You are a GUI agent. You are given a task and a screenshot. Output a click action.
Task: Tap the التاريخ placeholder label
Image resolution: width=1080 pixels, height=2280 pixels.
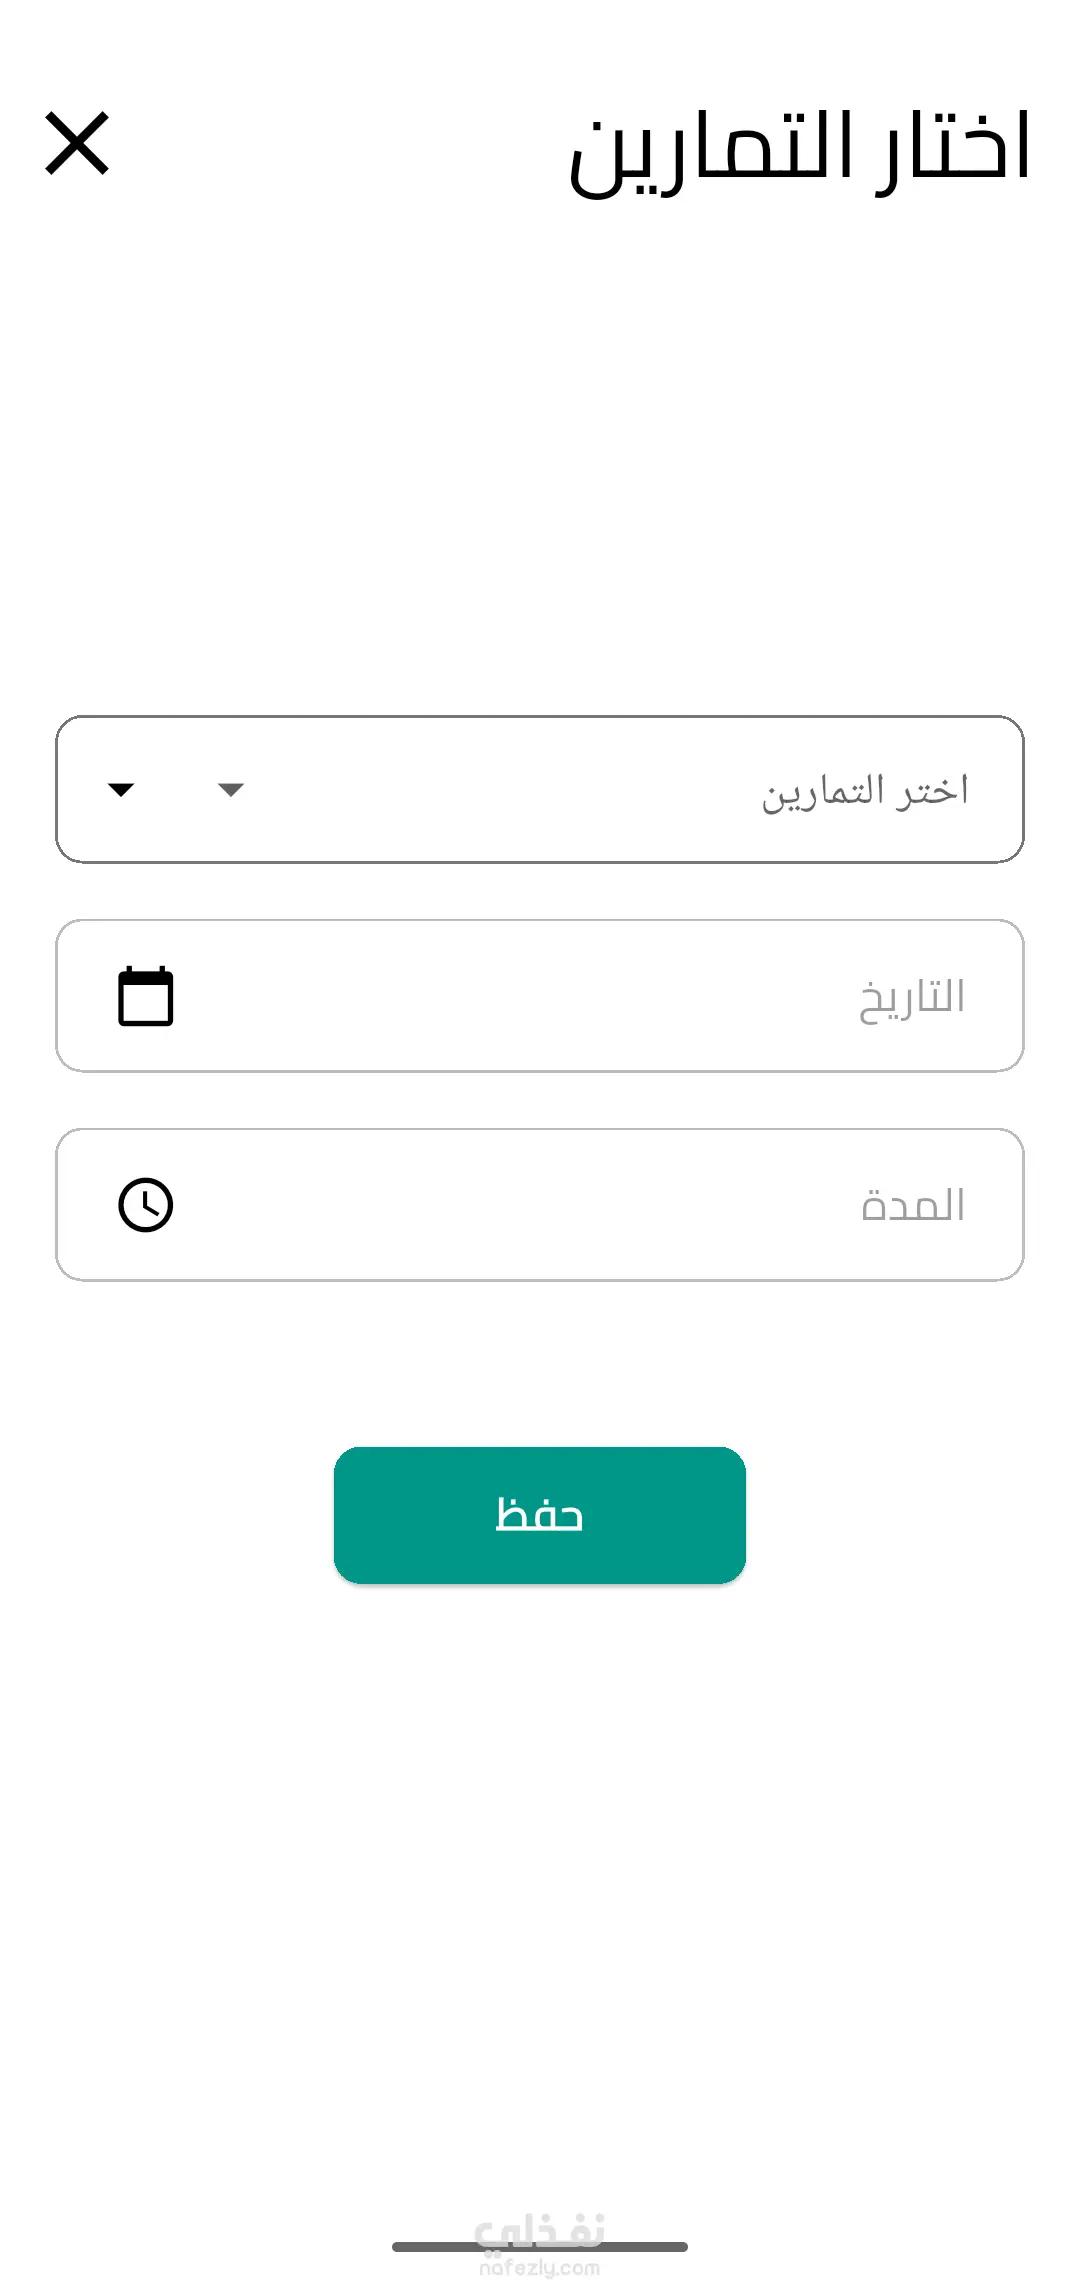point(912,998)
